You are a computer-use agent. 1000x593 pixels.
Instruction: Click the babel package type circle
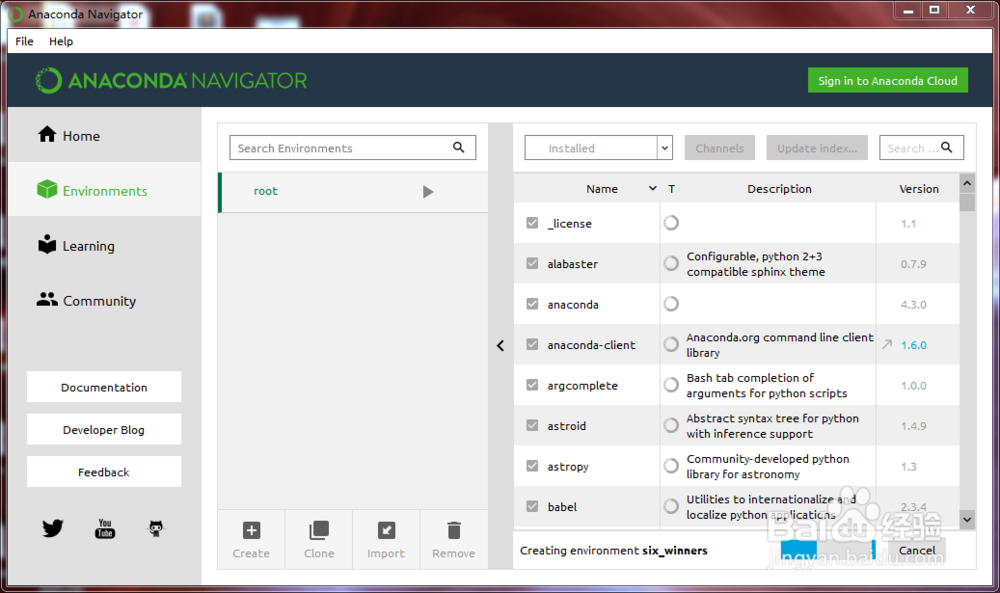click(671, 506)
